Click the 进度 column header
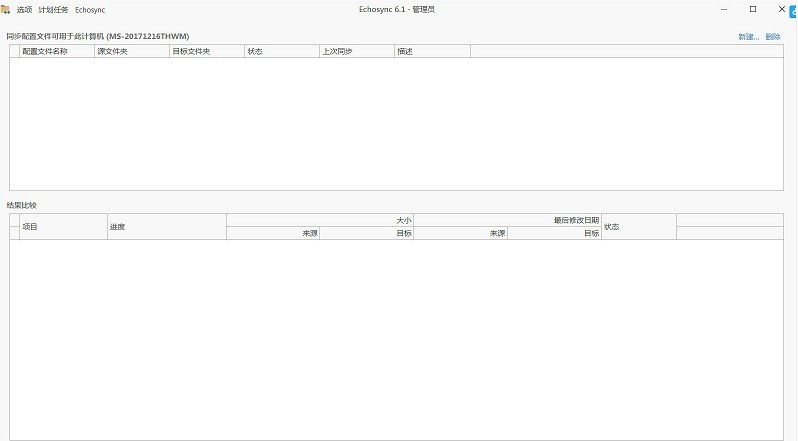Screen dimensions: 798x441 [x=167, y=226]
